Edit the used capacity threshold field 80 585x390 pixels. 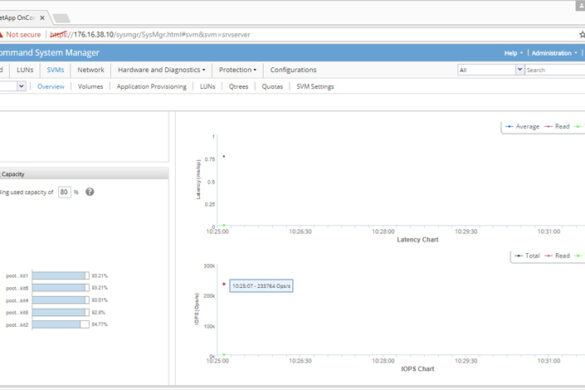(x=64, y=192)
